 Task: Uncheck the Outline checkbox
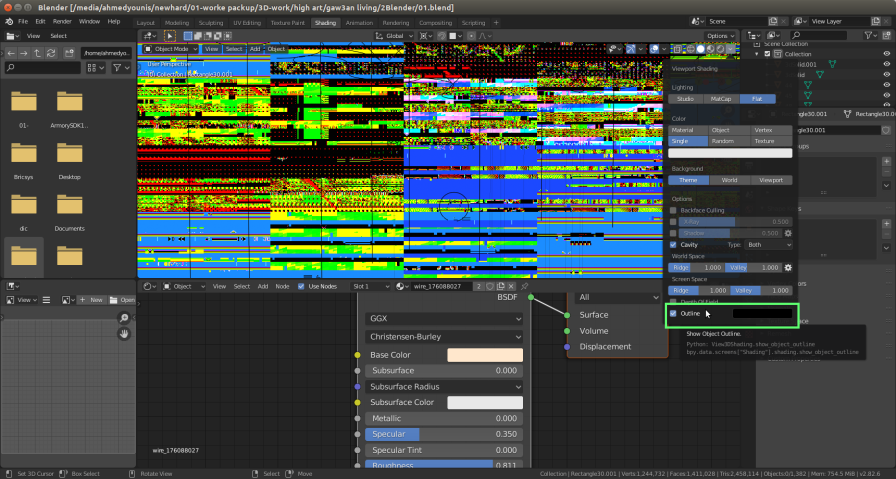tap(673, 313)
